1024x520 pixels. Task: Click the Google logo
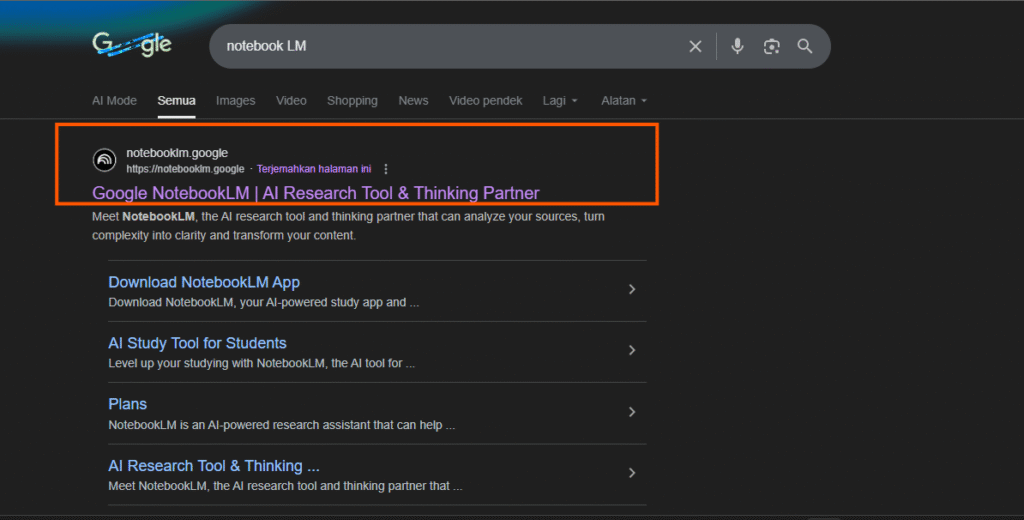(133, 45)
